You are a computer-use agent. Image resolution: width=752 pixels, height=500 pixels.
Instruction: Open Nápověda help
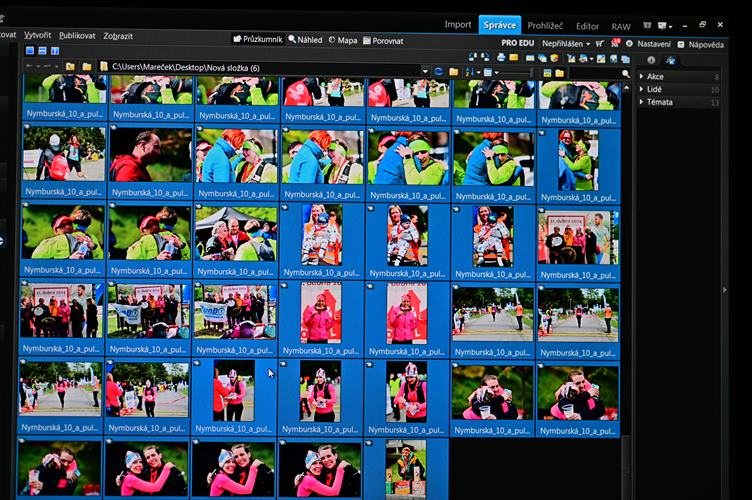click(x=700, y=44)
